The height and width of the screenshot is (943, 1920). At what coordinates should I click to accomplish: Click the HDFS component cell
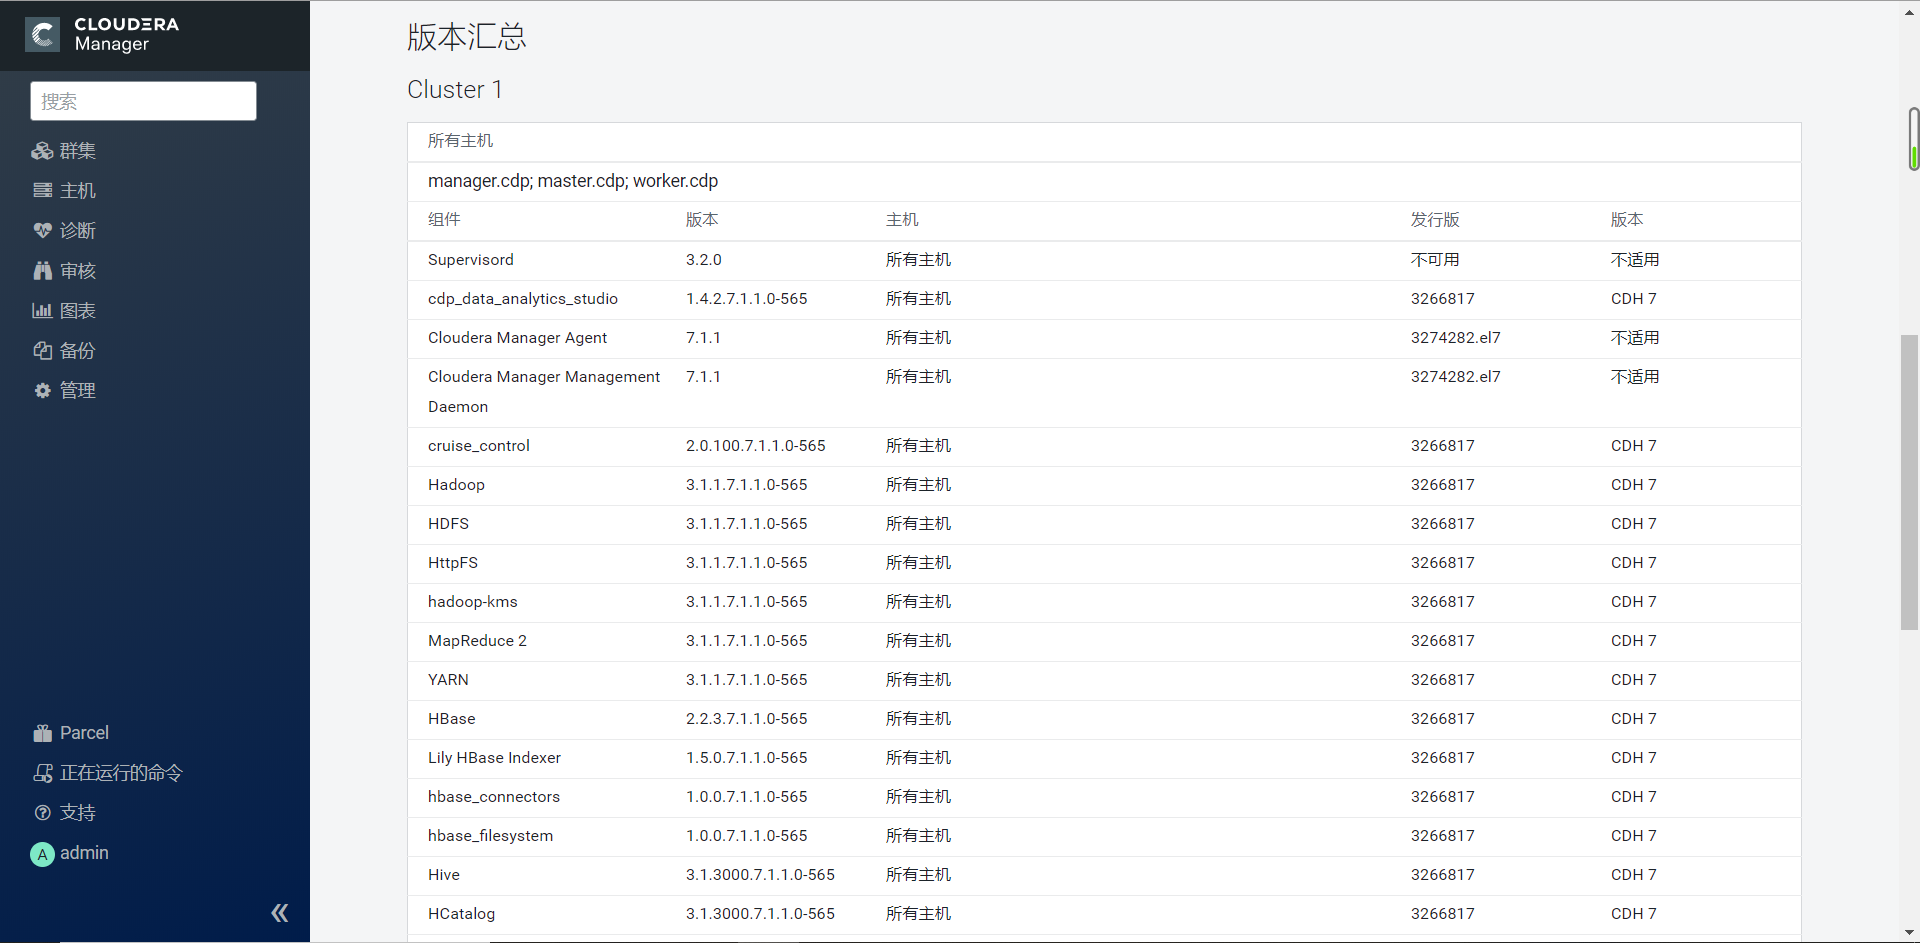click(x=448, y=524)
